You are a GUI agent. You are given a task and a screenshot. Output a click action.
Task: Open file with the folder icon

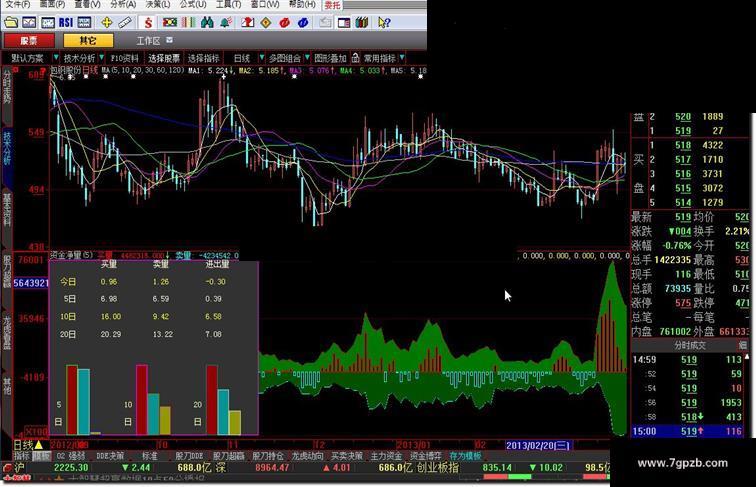[x=11, y=23]
